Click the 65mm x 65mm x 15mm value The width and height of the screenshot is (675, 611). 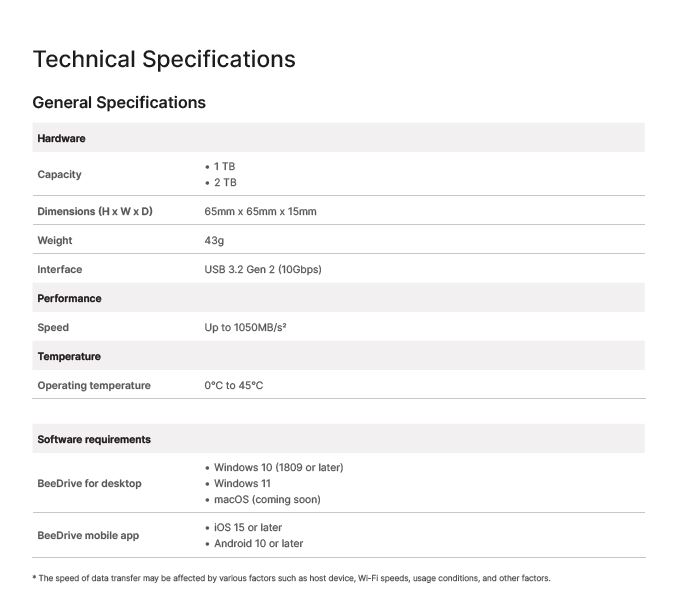pos(260,211)
